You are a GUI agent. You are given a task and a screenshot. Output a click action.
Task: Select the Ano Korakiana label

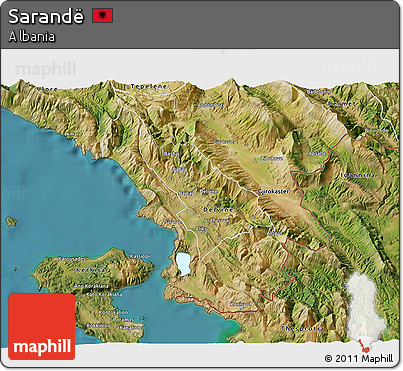pos(91,286)
